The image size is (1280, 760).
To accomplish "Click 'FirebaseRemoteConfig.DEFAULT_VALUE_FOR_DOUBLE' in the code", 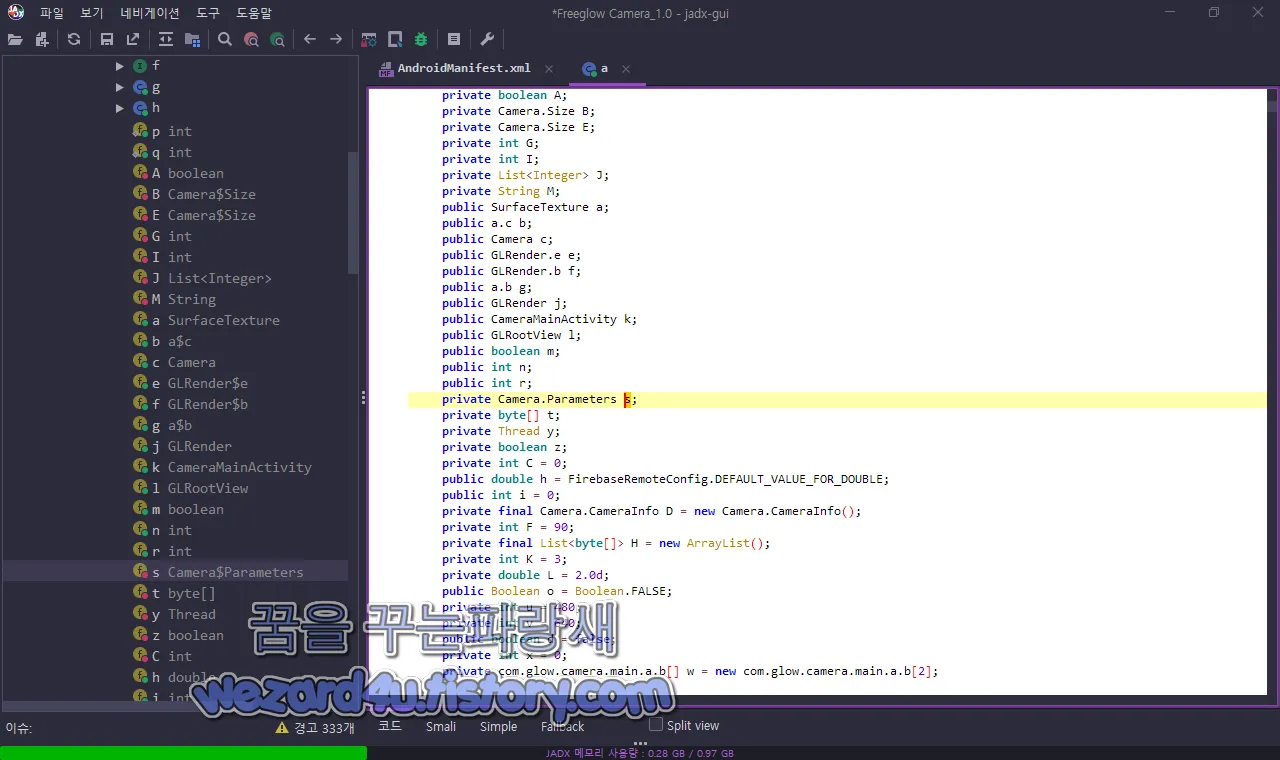I will (726, 479).
